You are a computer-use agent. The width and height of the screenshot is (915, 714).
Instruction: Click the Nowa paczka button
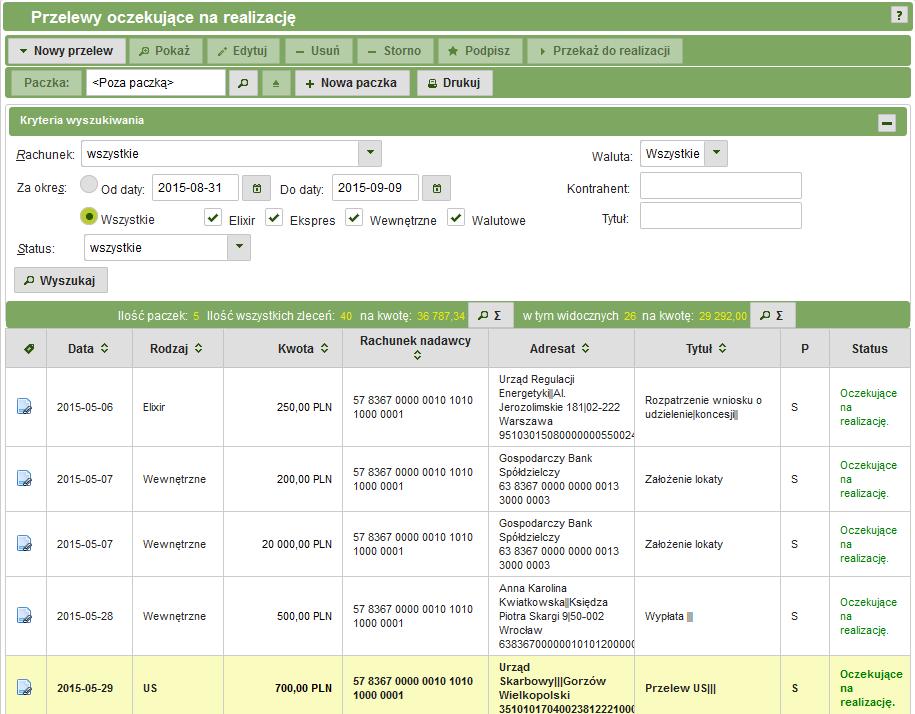pyautogui.click(x=352, y=83)
